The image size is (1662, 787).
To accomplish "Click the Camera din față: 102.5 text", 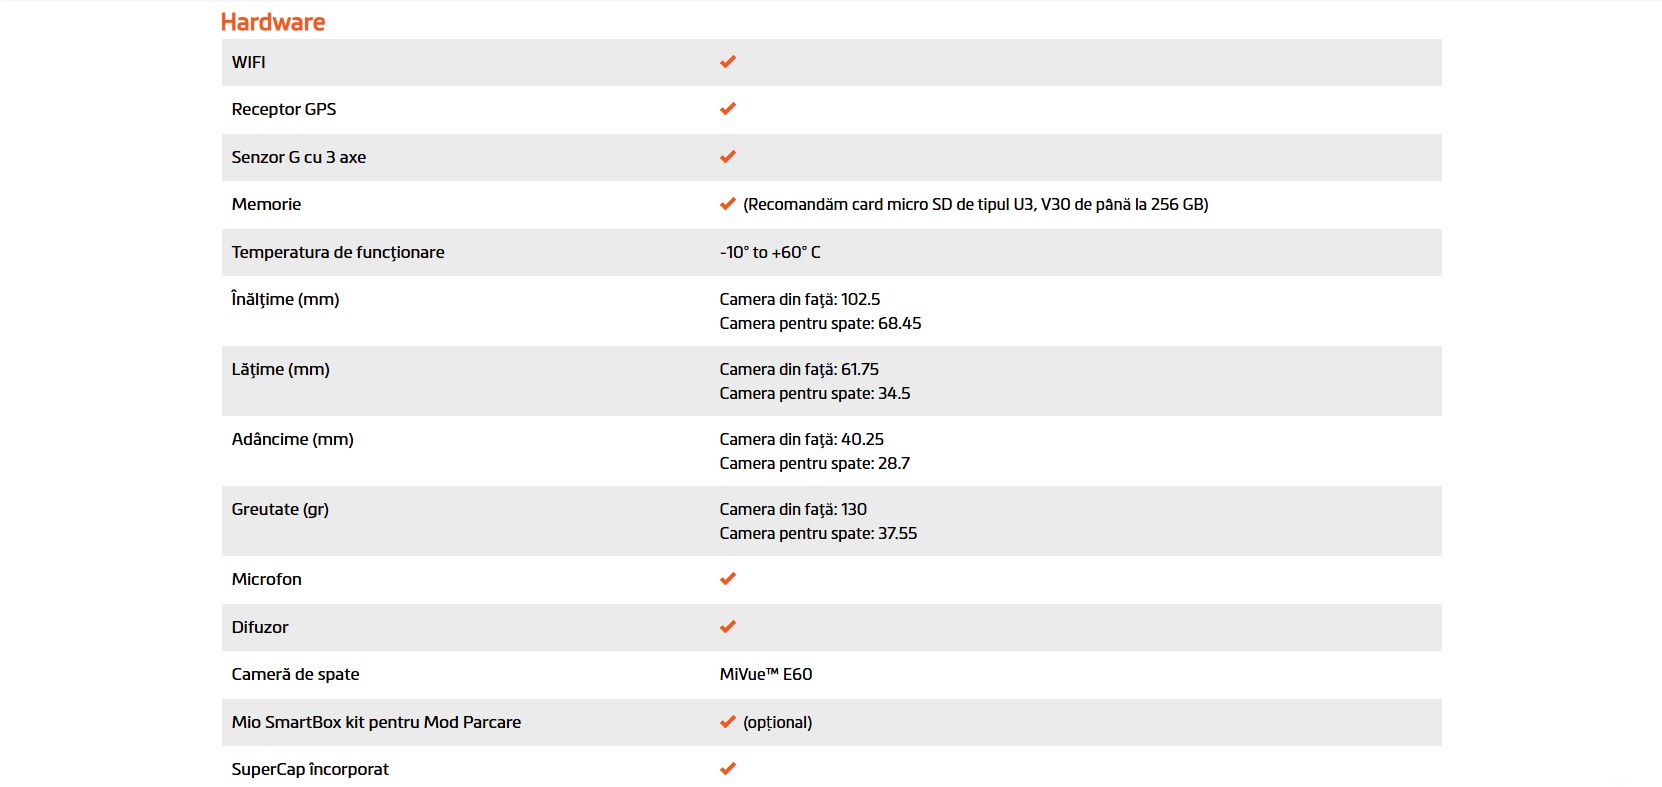I will [800, 299].
